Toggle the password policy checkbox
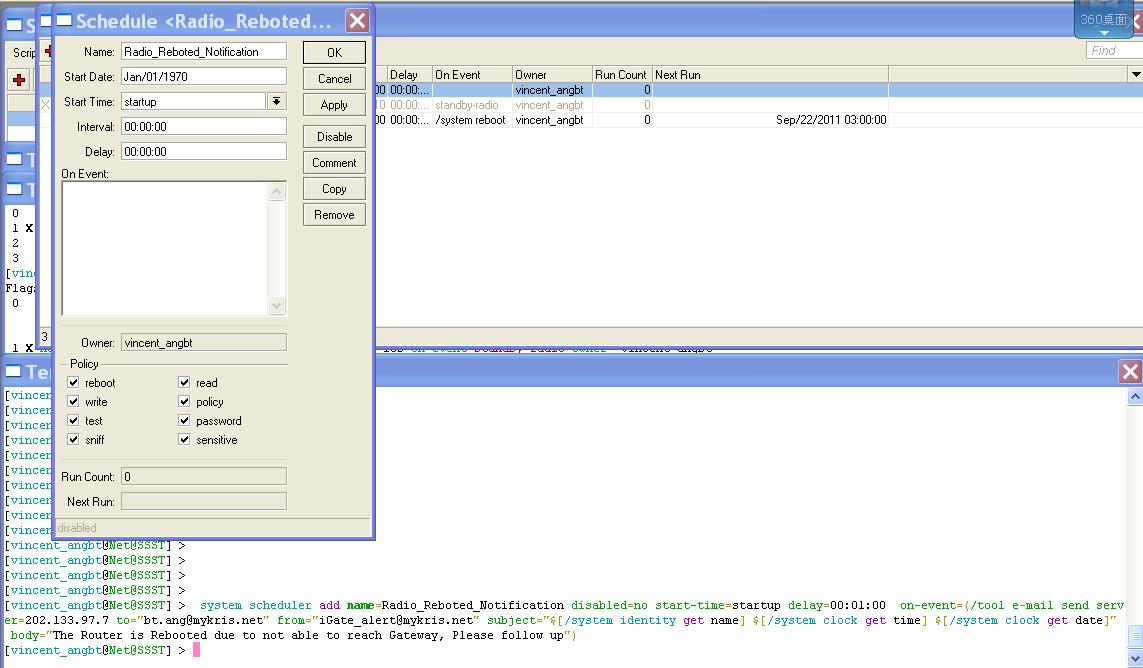 pyautogui.click(x=184, y=420)
